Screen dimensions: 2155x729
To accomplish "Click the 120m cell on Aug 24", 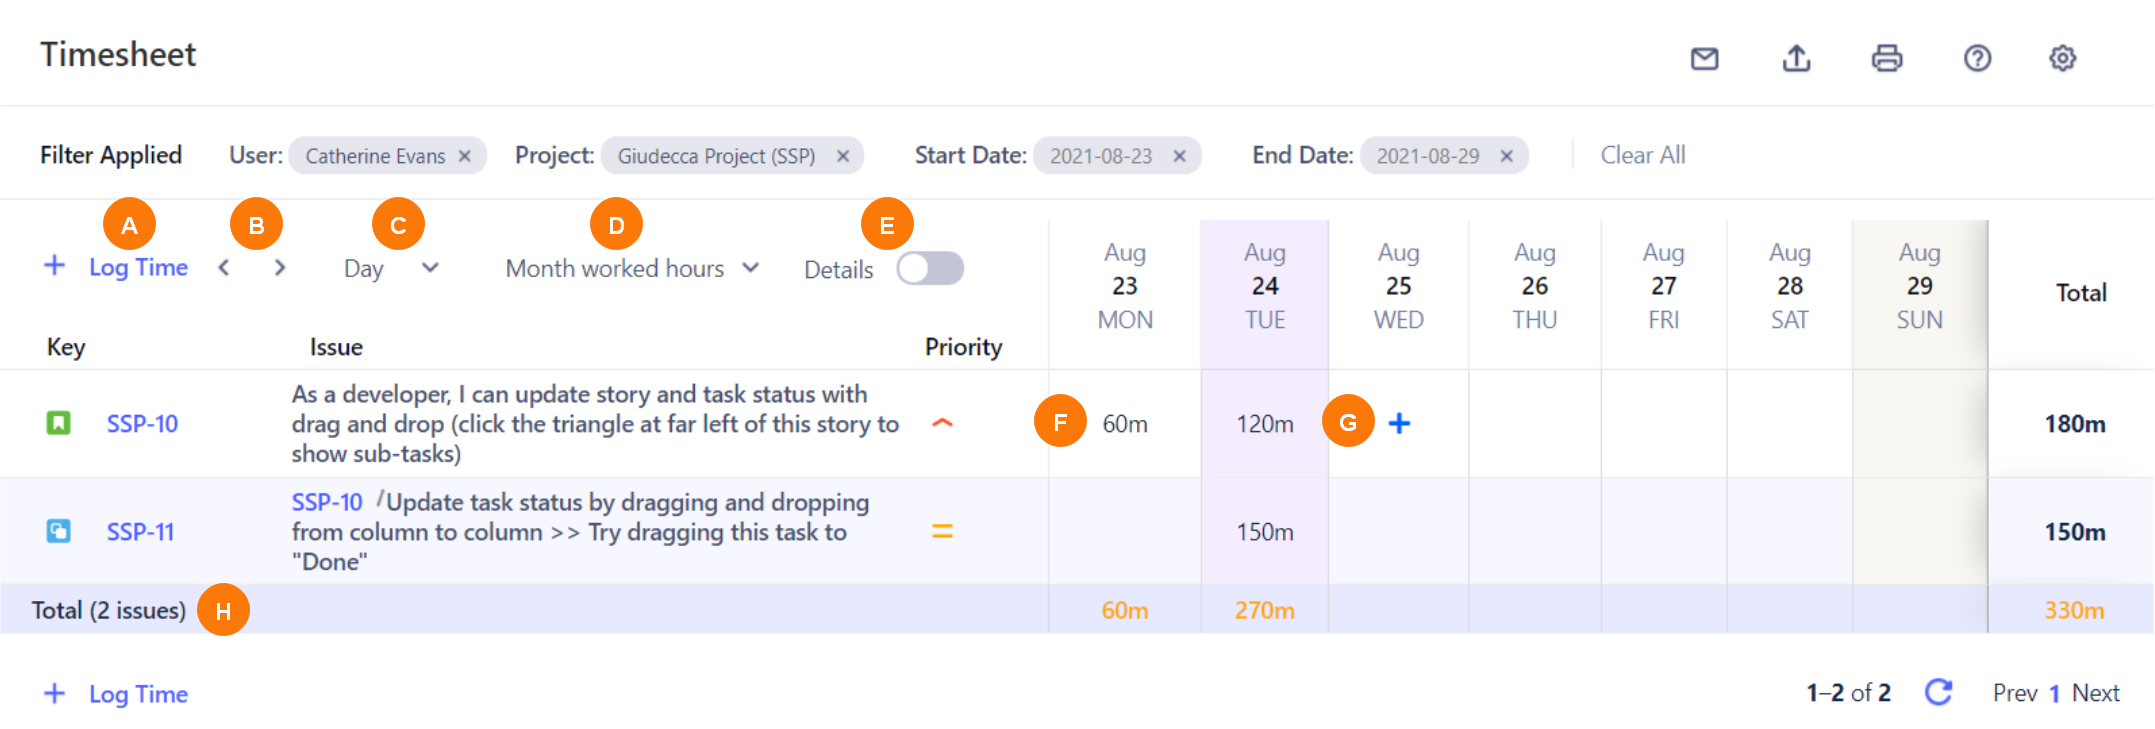I will pyautogui.click(x=1264, y=424).
